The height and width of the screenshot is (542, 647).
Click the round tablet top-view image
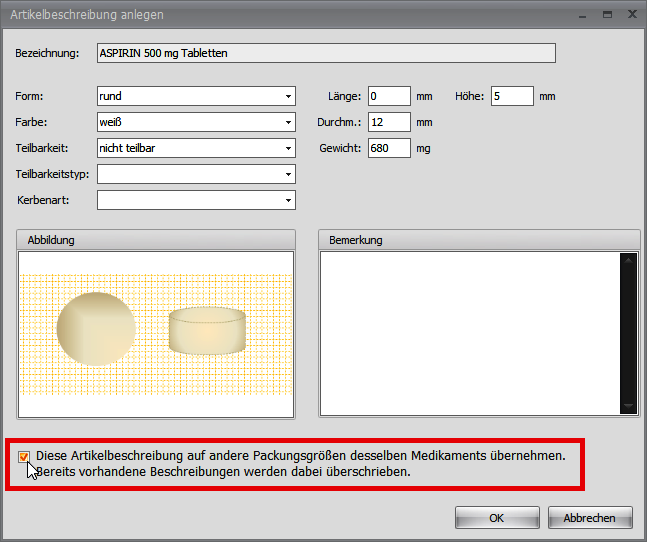96,329
